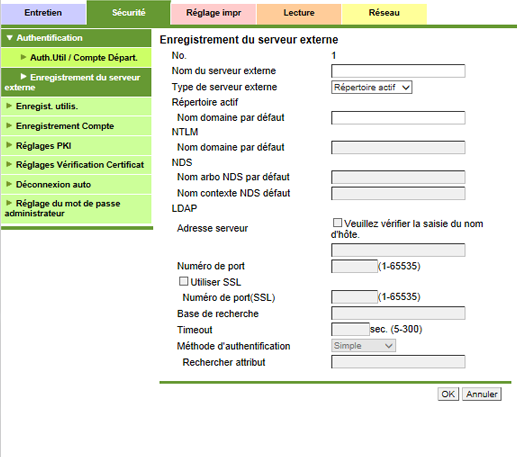Expand Réglages PKI menu
Screen dimensions: 517x457
76,146
